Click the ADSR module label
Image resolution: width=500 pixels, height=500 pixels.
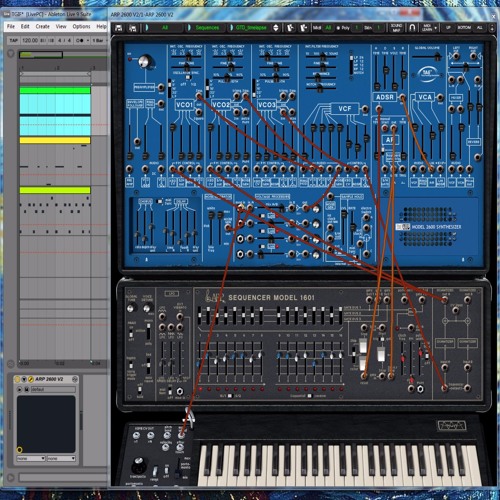click(385, 97)
